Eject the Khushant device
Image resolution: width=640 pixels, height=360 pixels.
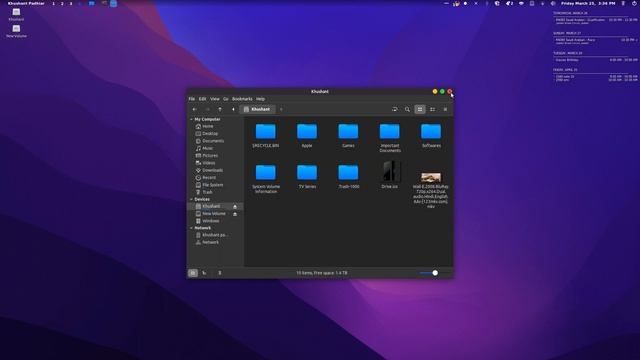235,207
